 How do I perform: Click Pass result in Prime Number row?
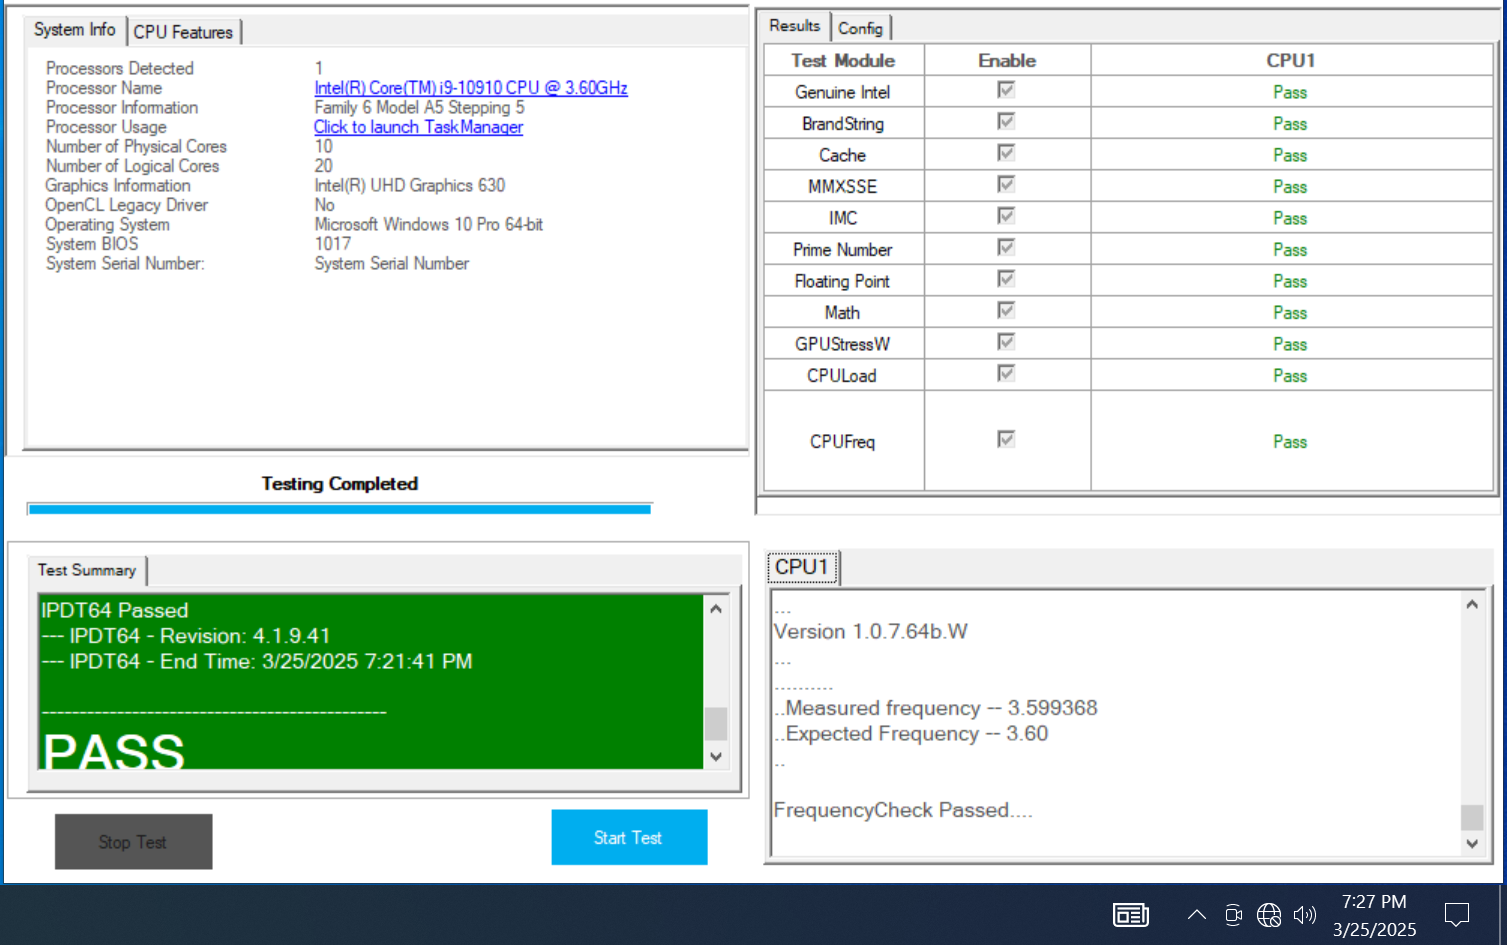(1290, 250)
